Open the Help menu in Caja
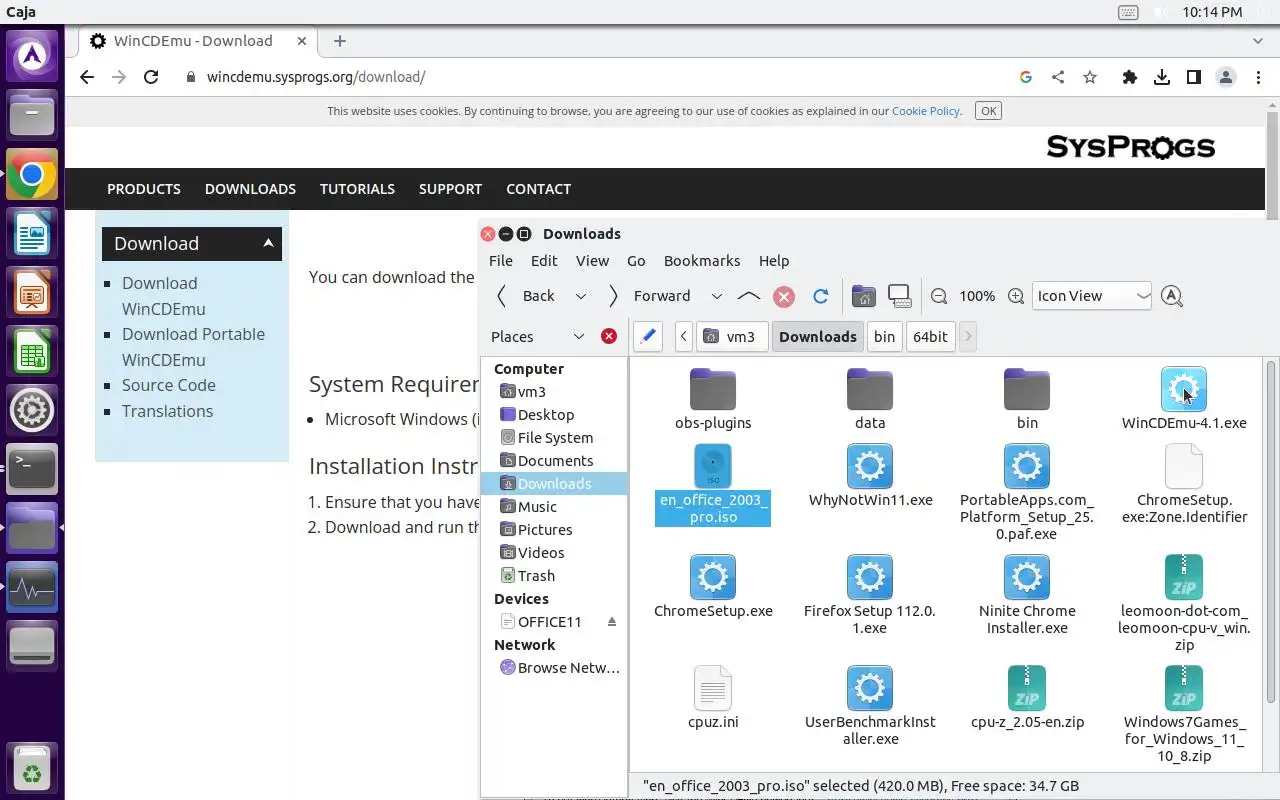 coord(774,260)
